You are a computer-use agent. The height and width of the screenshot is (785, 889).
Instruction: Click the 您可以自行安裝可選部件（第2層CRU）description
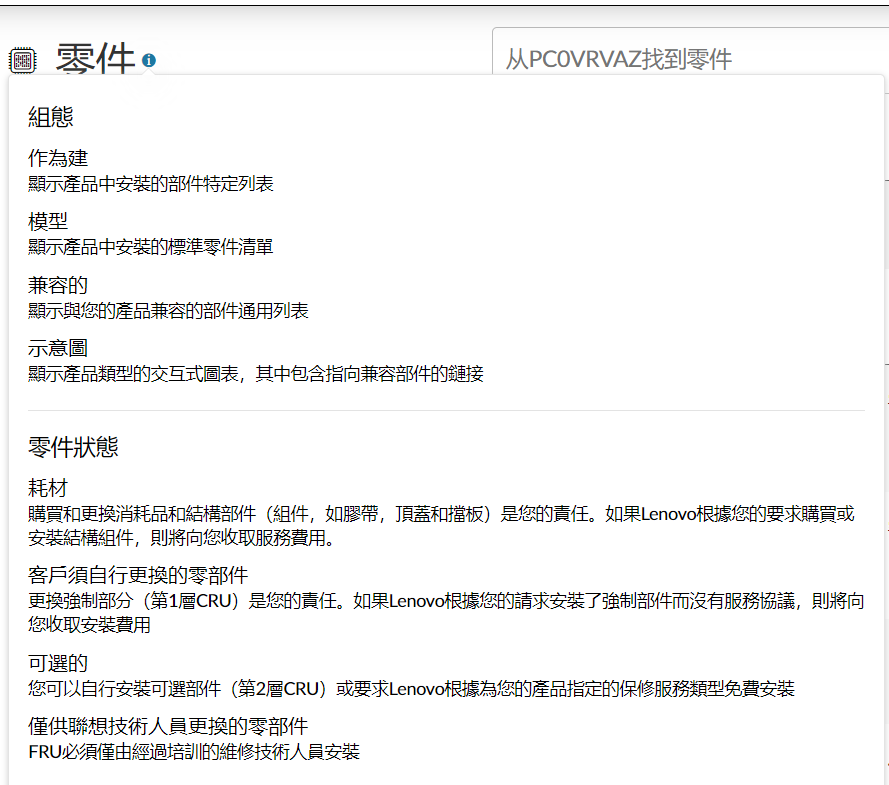pos(412,688)
